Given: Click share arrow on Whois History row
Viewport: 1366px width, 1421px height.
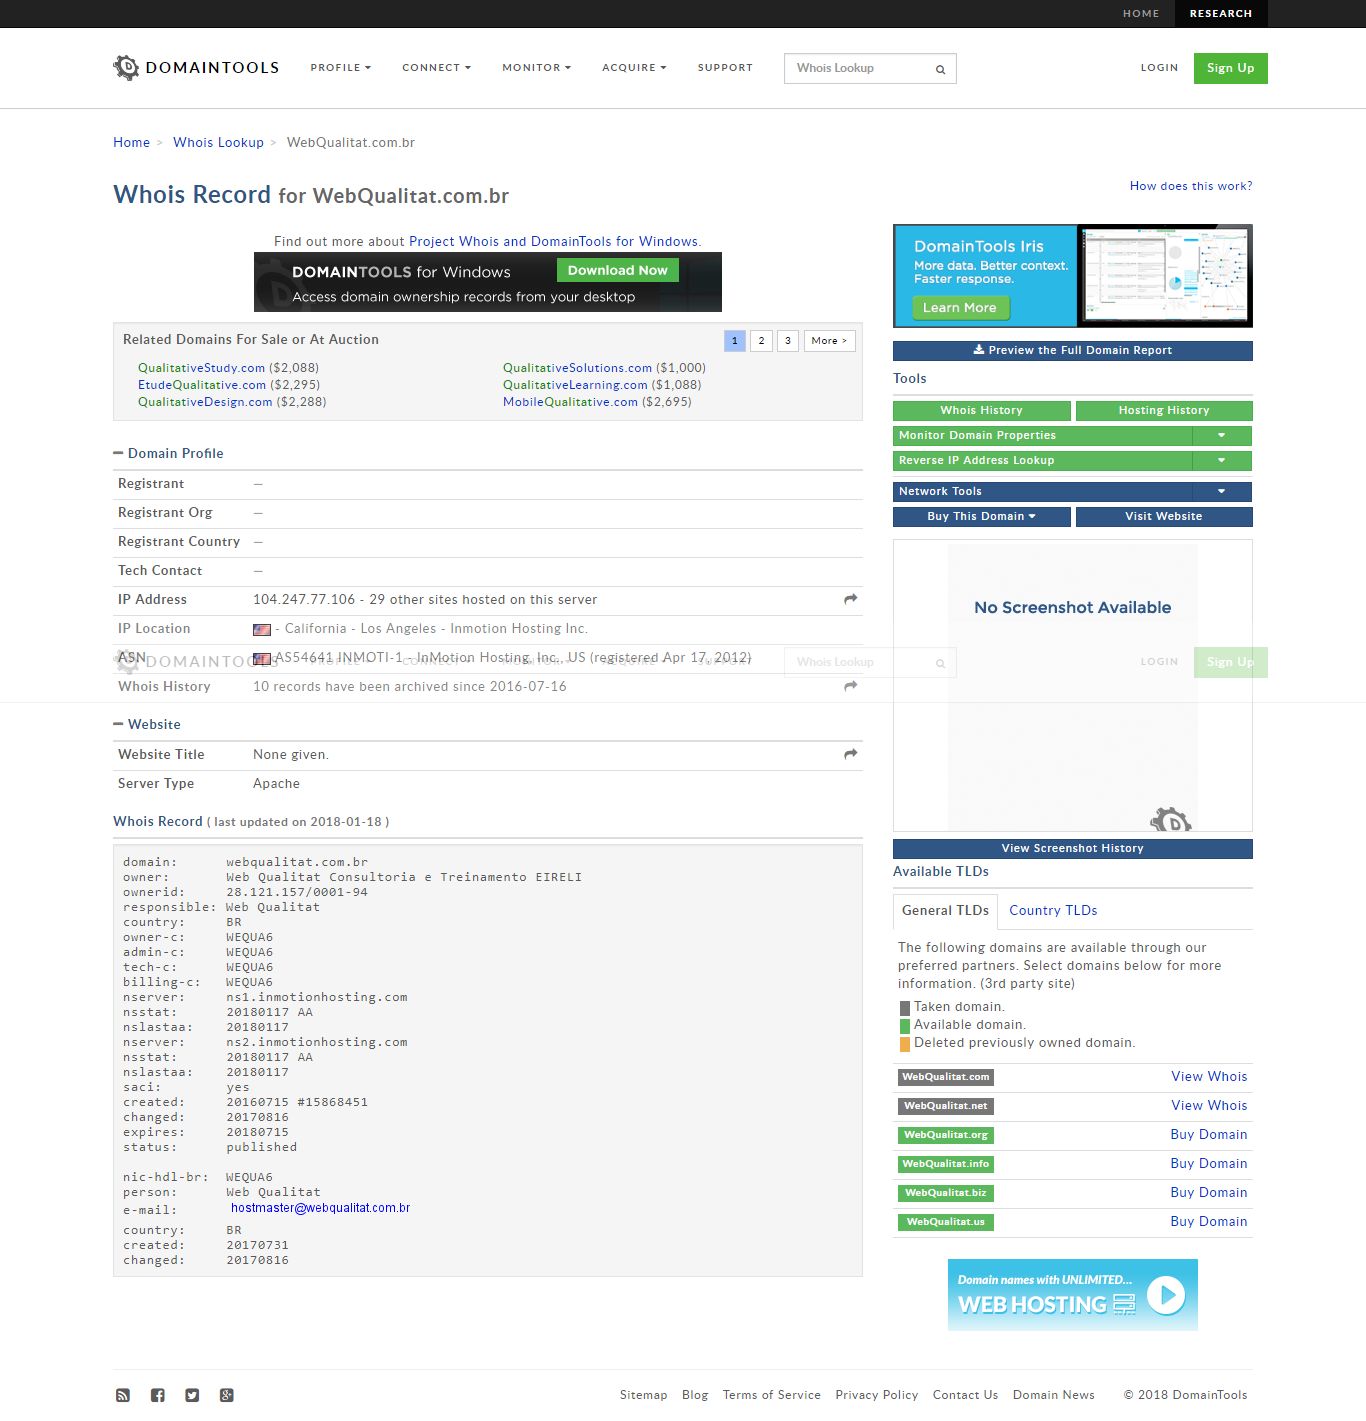Looking at the screenshot, I should coord(851,686).
